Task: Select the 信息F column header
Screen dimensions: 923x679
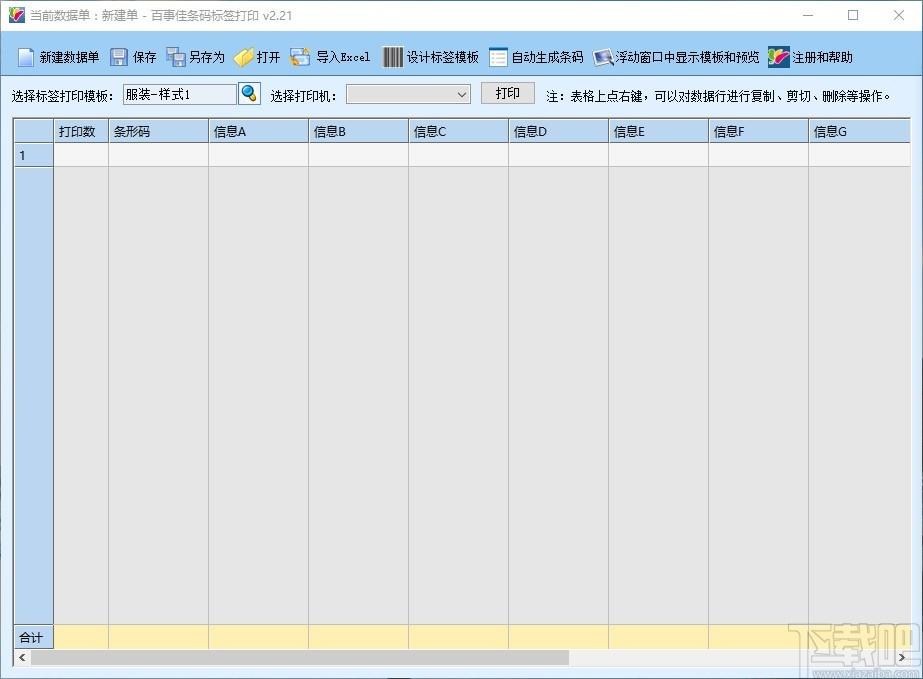Action: 759,131
